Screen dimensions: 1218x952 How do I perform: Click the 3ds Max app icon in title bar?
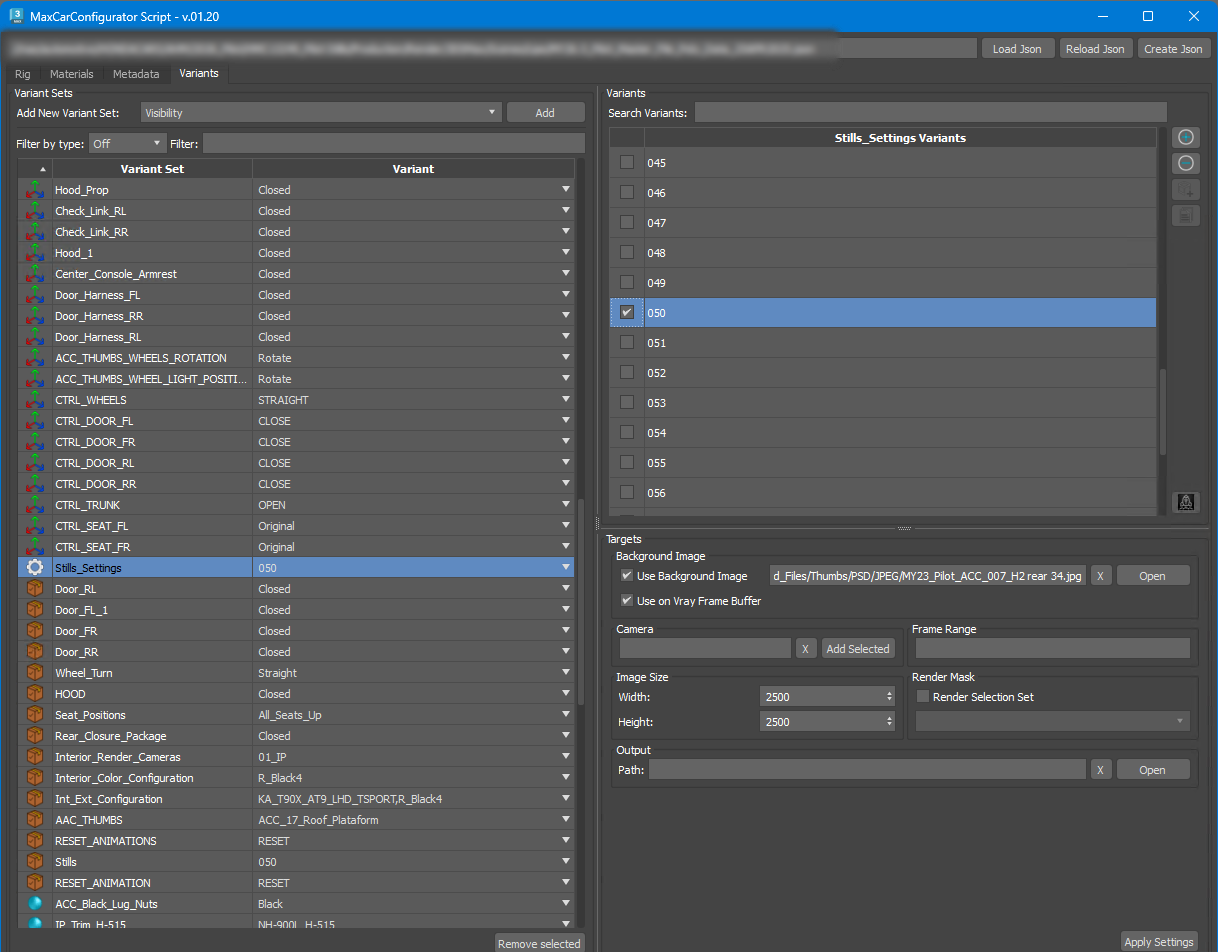tap(16, 16)
